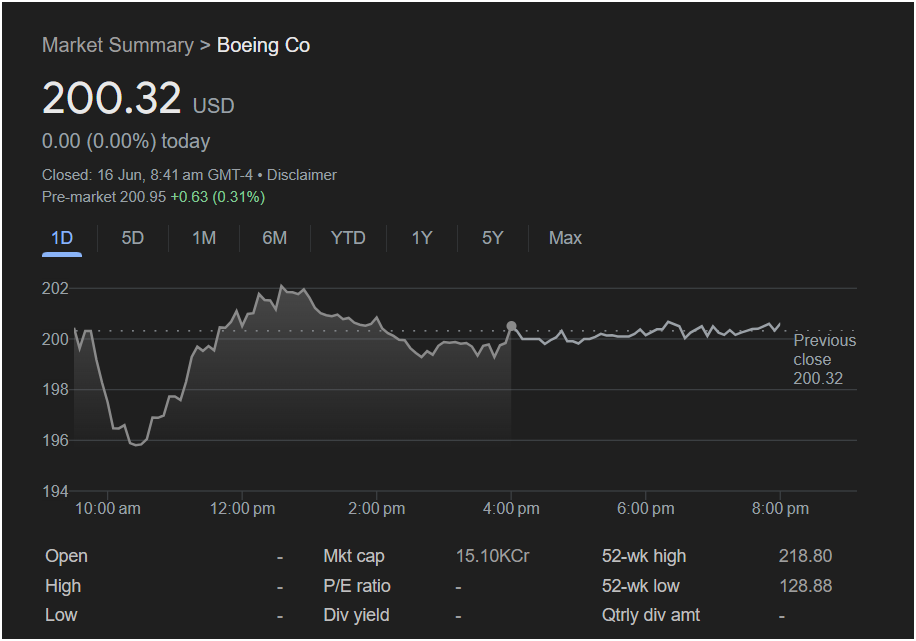Click the 52-wk low value 128.88
The height and width of the screenshot is (641, 916).
tap(805, 585)
